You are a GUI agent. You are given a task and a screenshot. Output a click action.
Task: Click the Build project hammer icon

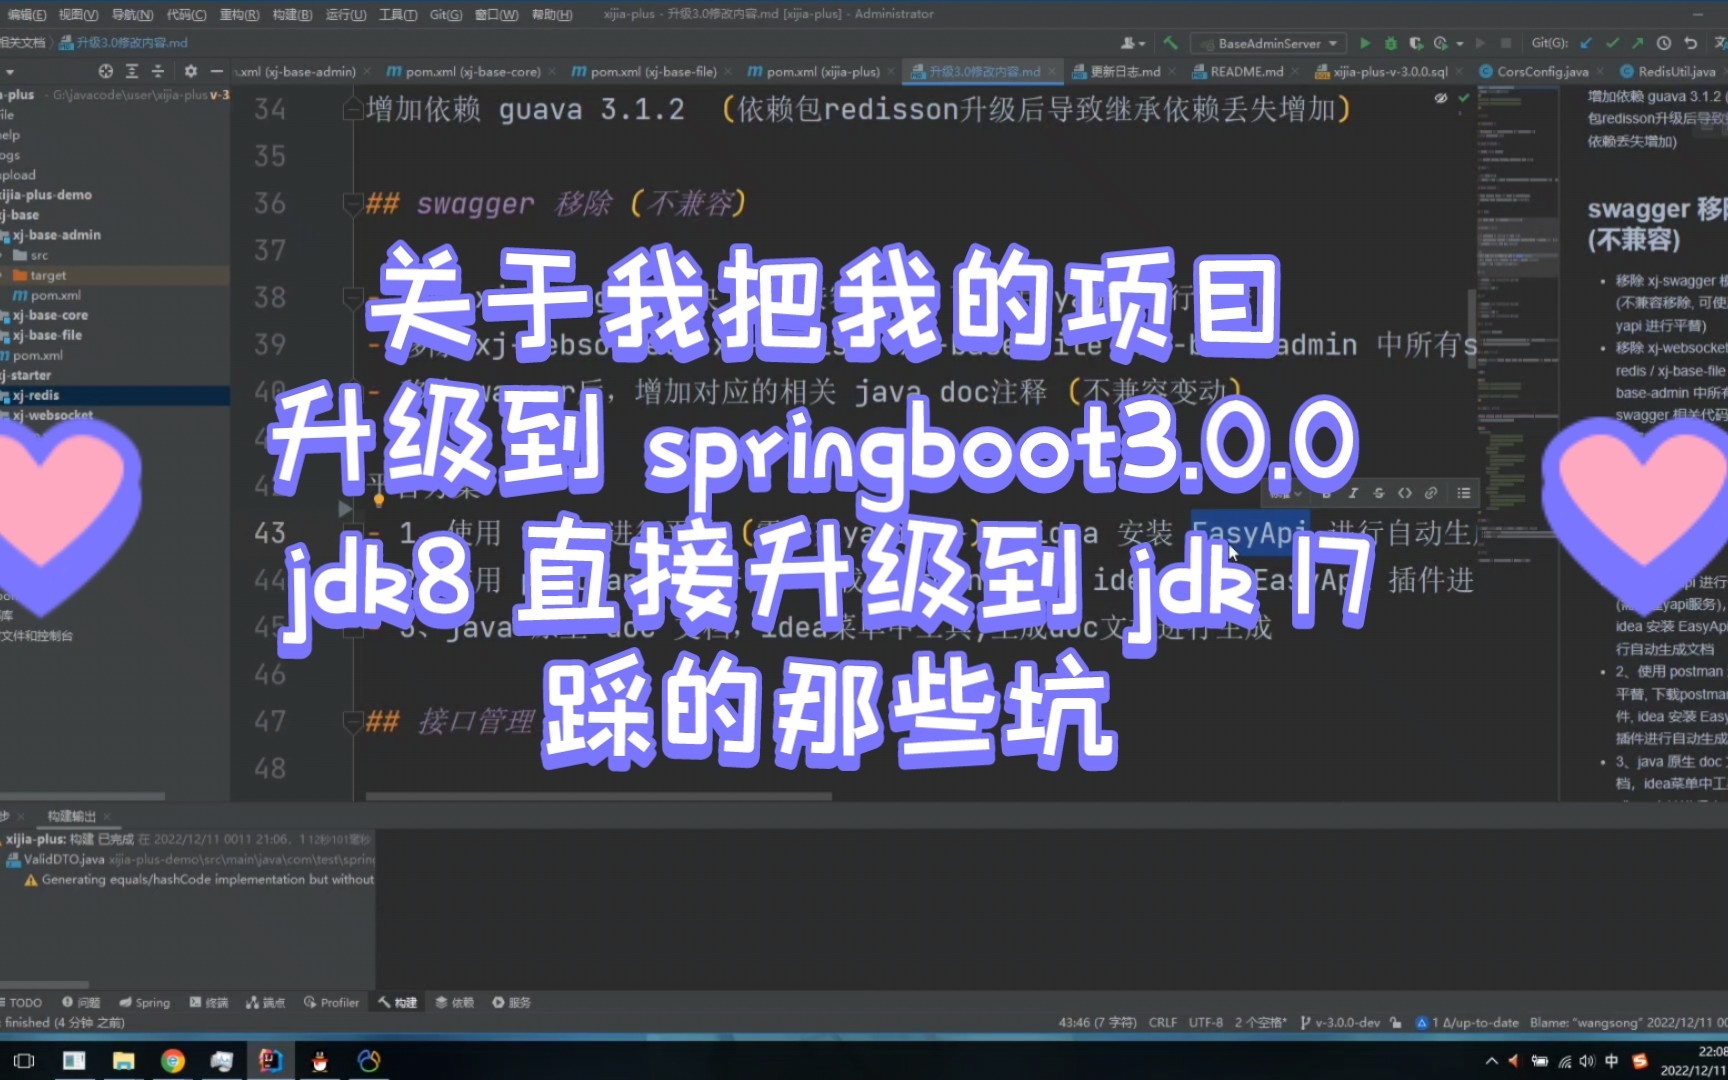(1170, 43)
